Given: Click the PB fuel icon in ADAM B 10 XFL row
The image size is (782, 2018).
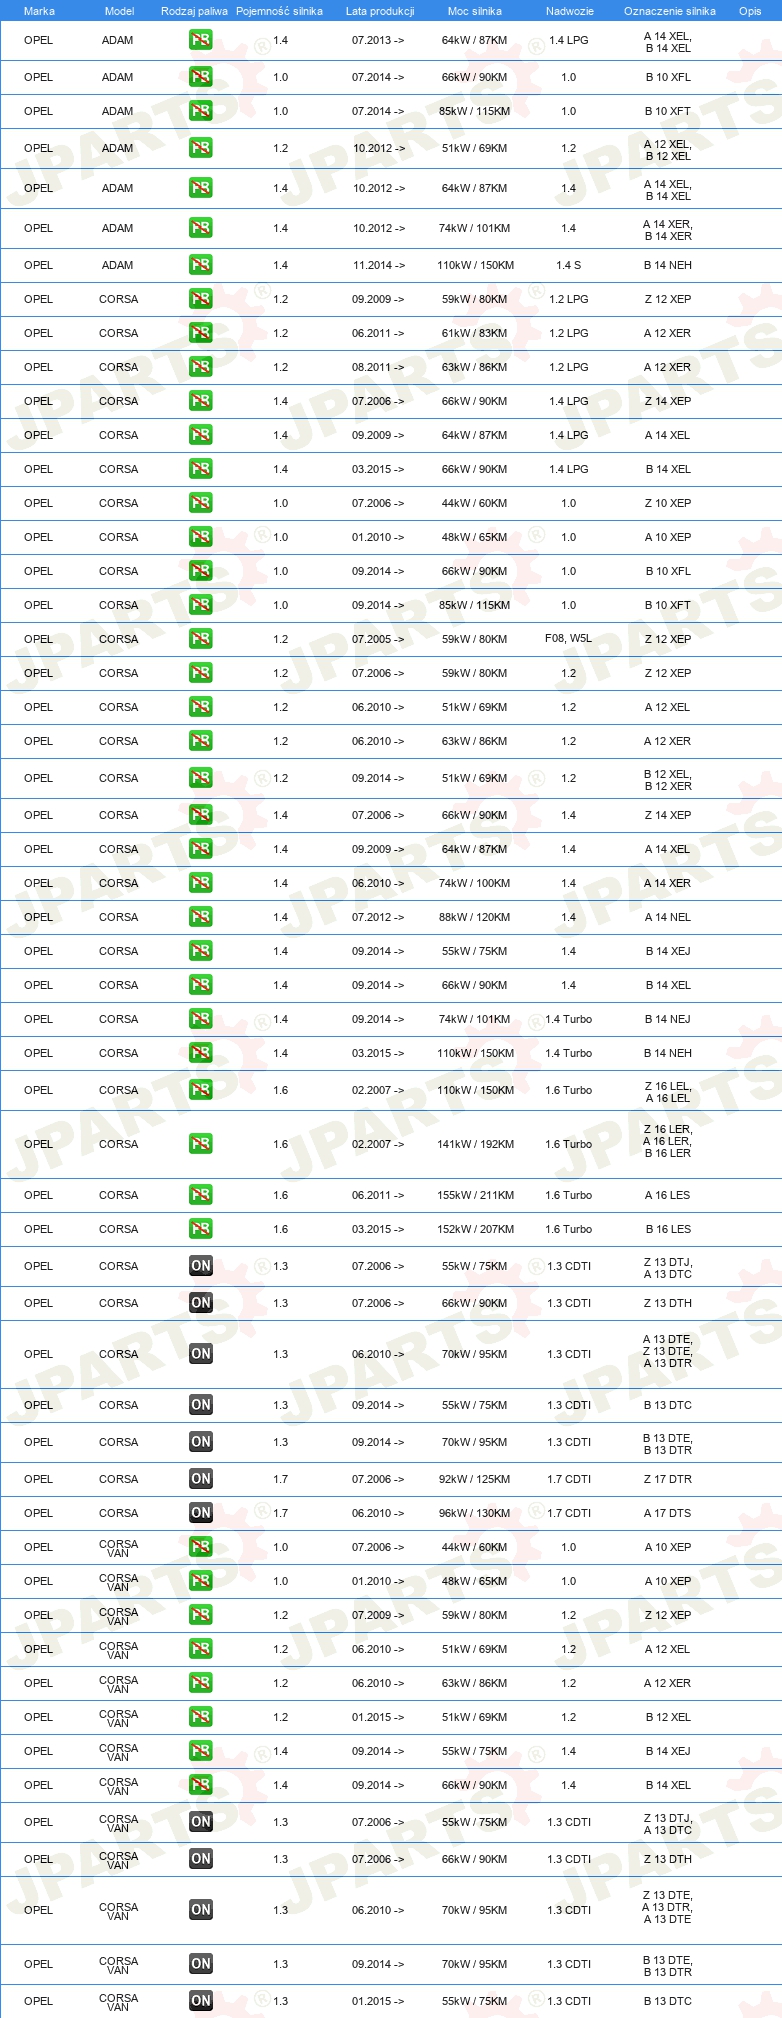Looking at the screenshot, I should [x=201, y=77].
